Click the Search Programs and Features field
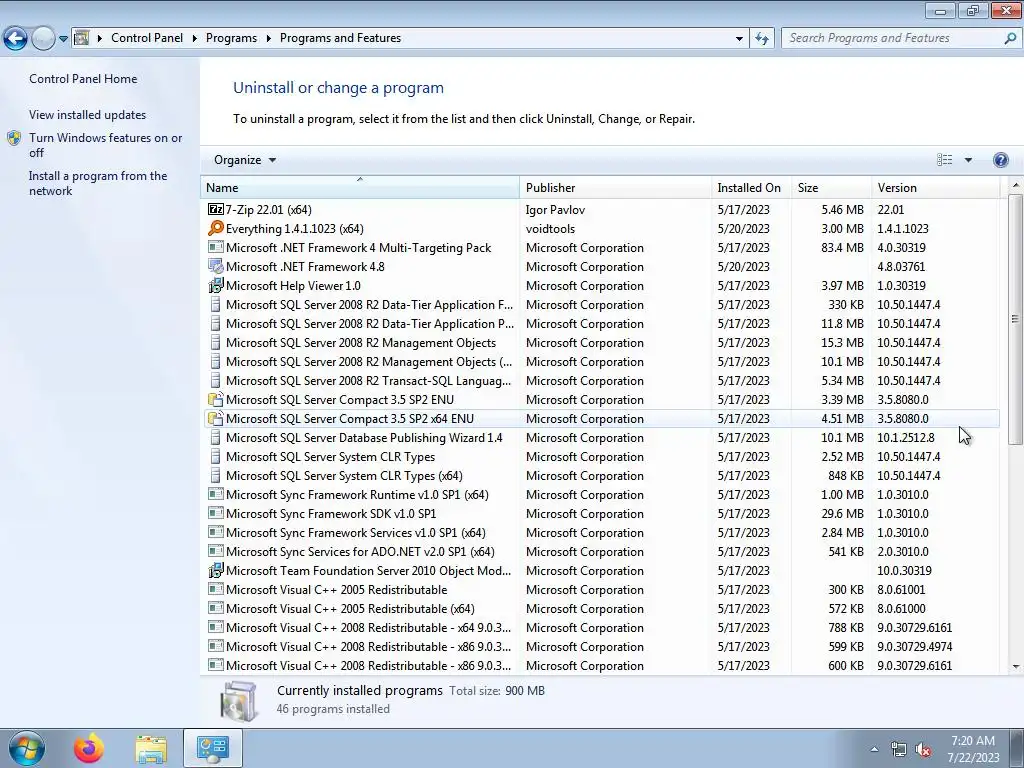 tap(893, 39)
